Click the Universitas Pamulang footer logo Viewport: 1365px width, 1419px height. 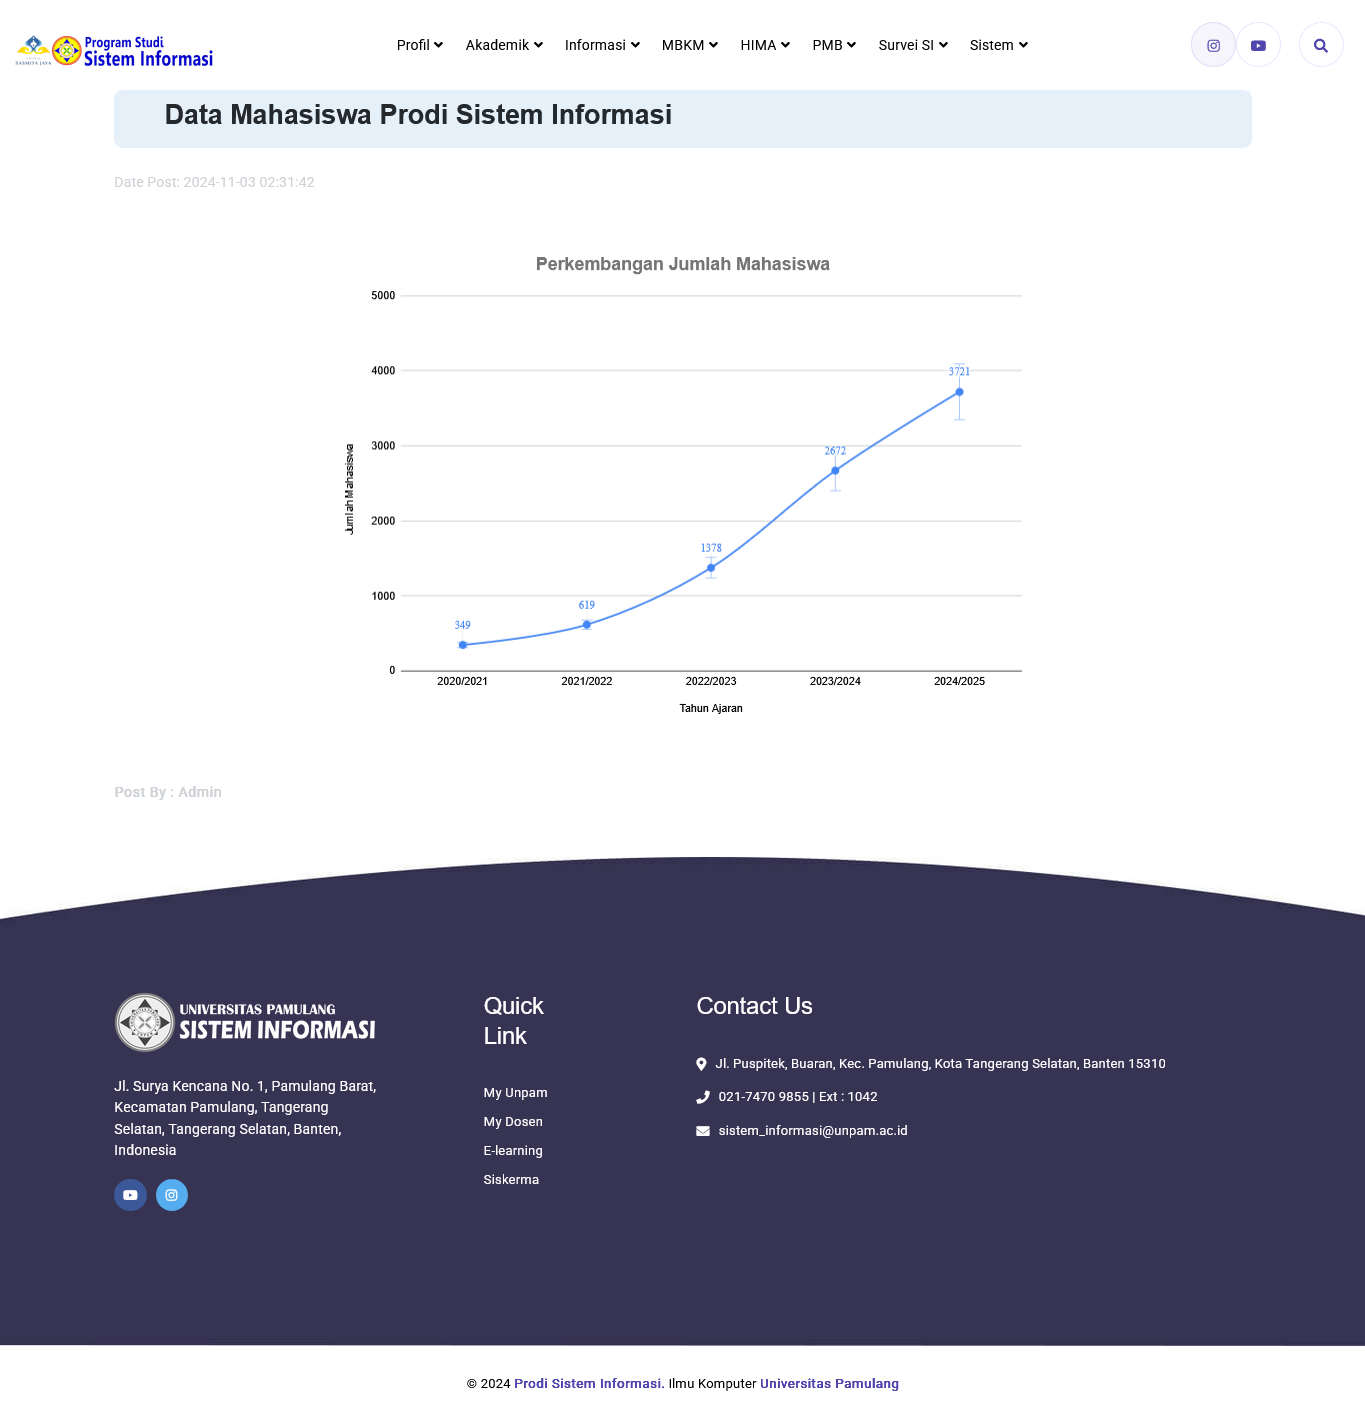click(245, 1022)
